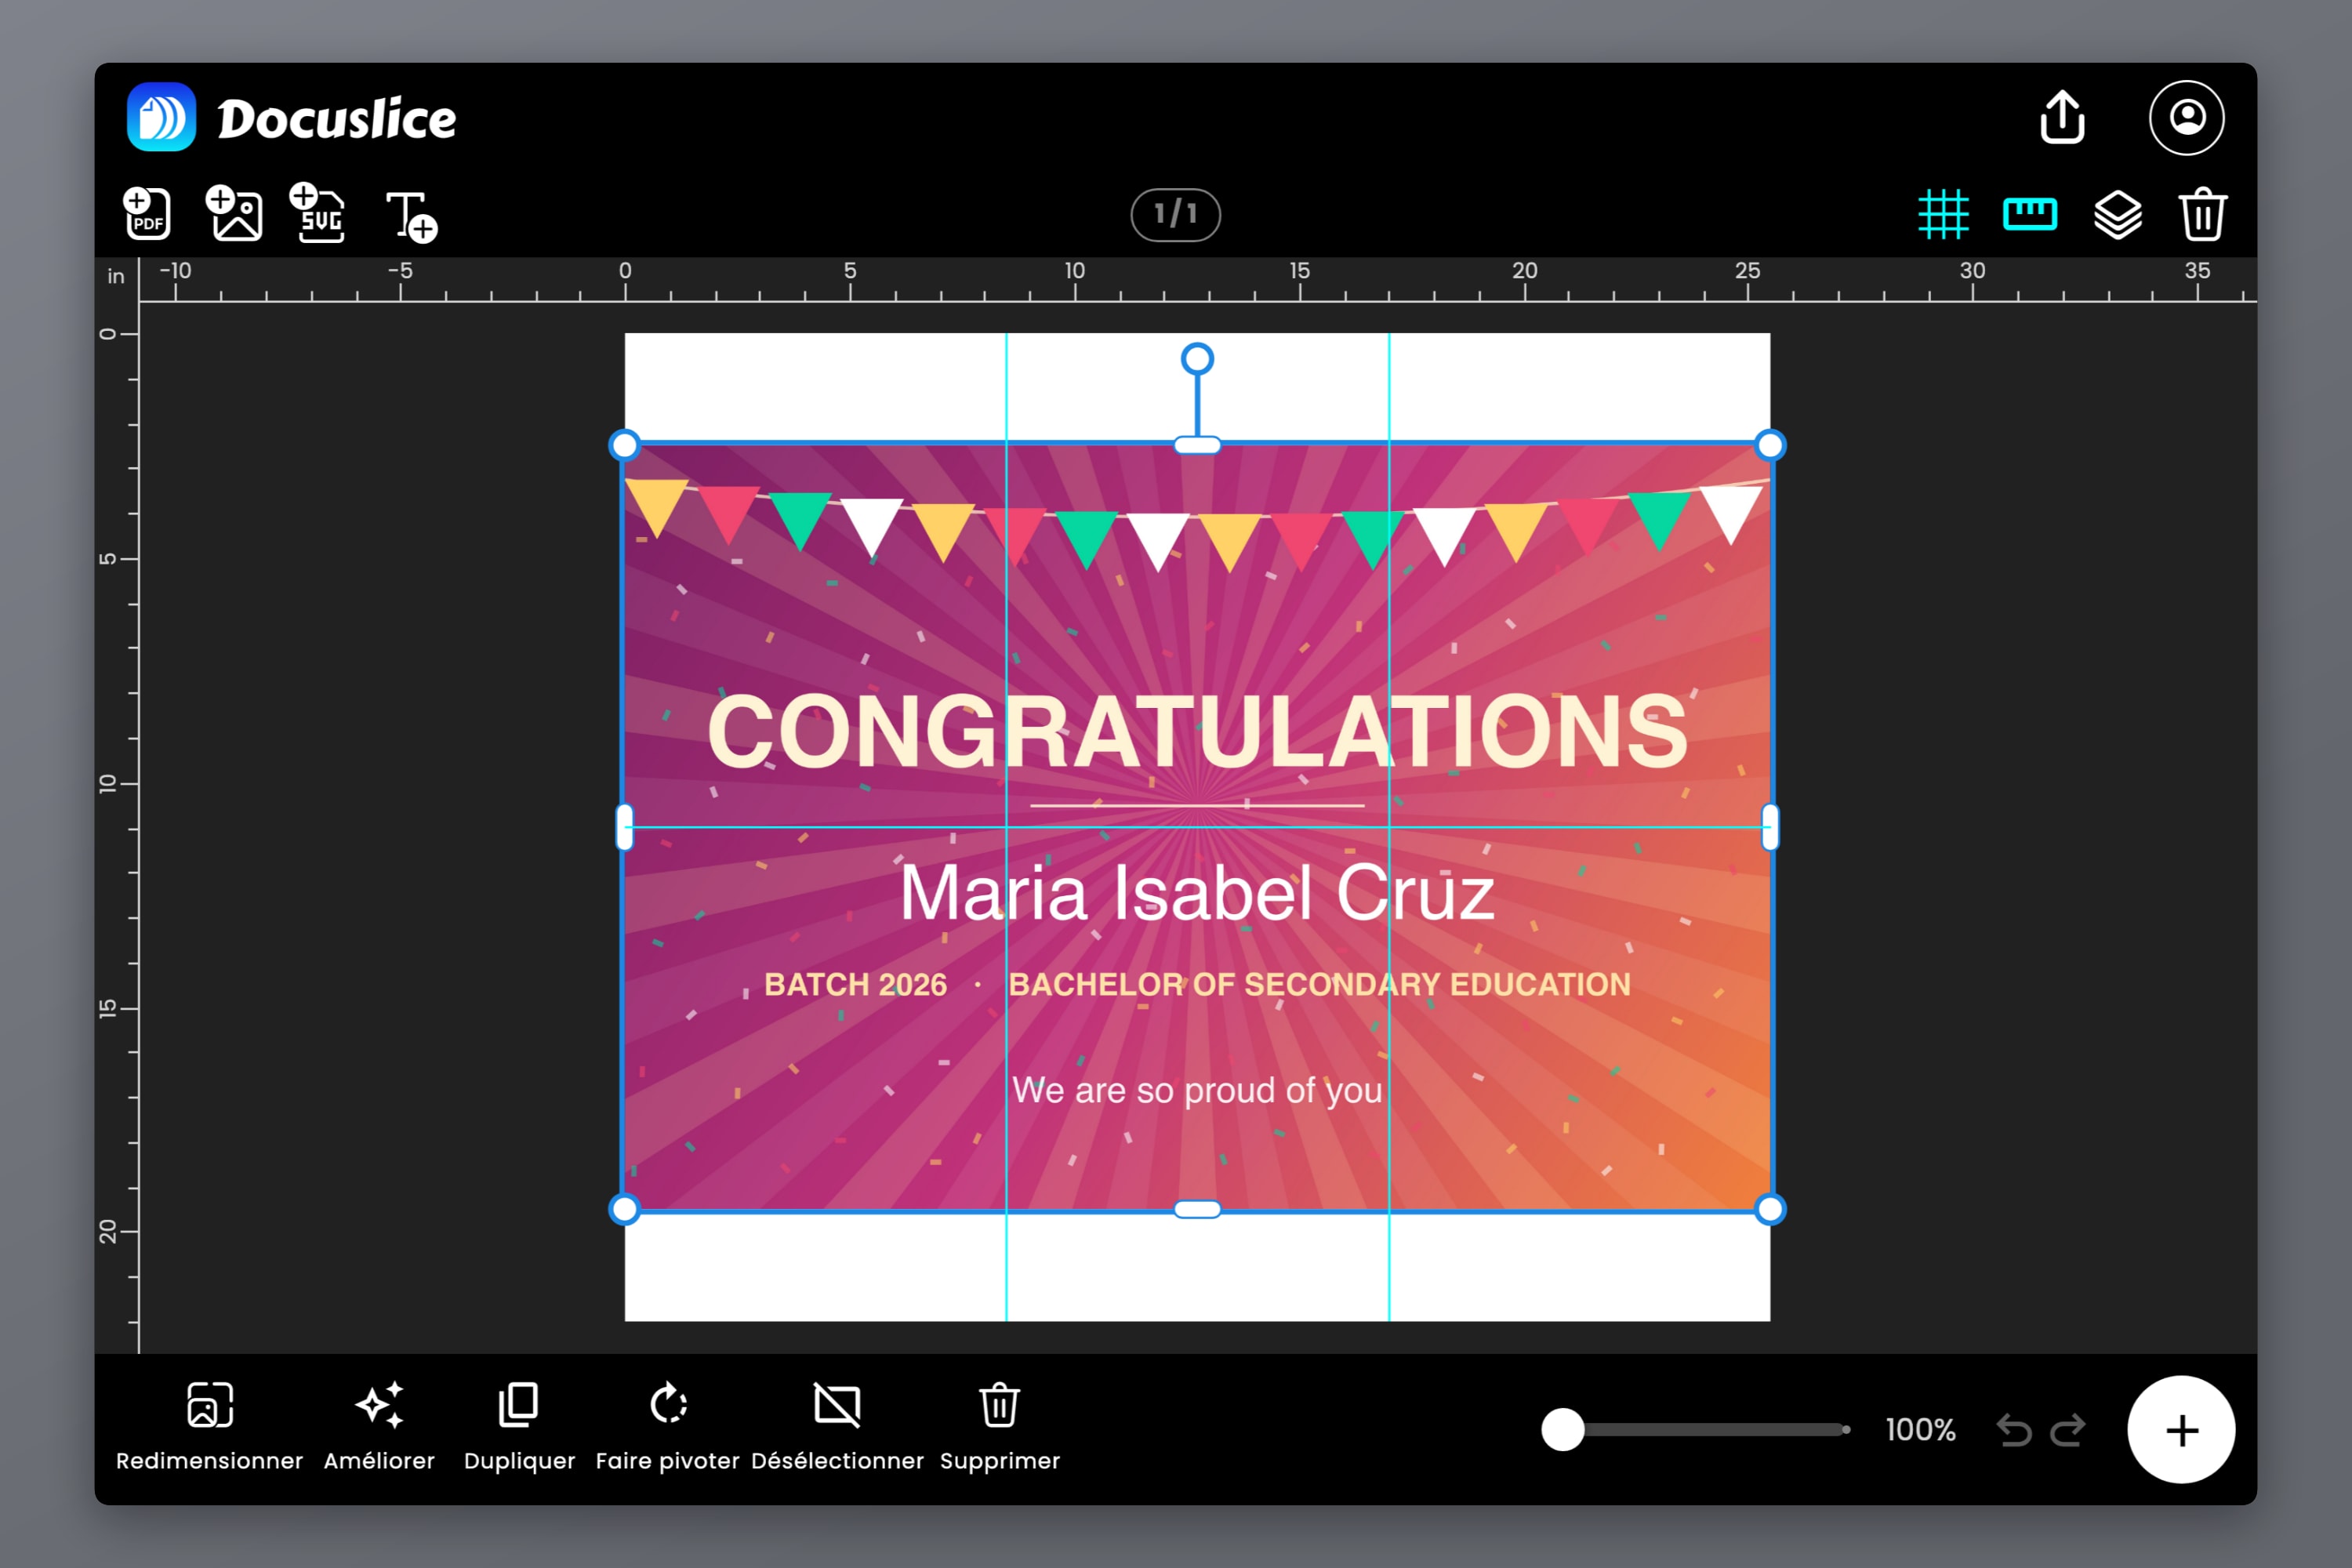Toggle the cyan grid overlay
2352x1568 pixels.
pos(1943,214)
